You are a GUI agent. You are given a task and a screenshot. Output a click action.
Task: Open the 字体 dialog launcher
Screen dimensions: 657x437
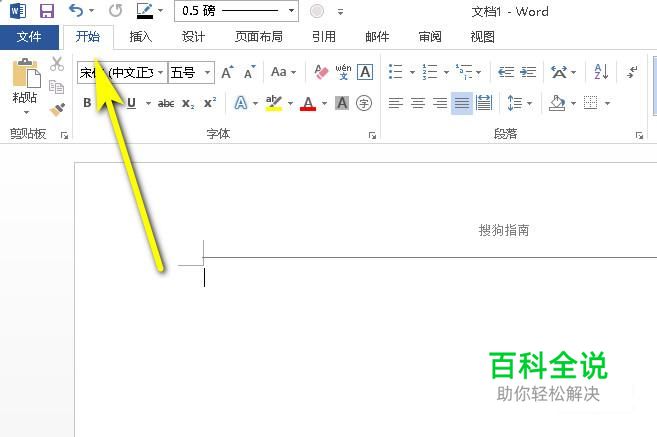(372, 135)
